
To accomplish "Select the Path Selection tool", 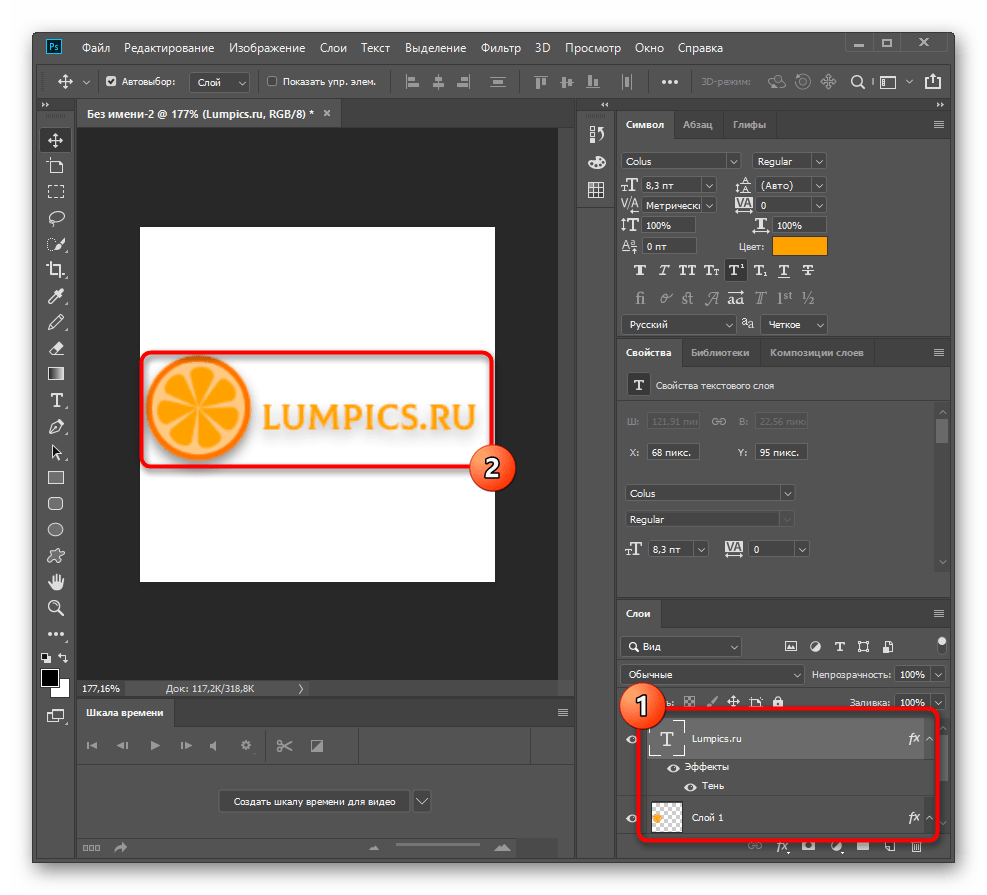I will [55, 452].
